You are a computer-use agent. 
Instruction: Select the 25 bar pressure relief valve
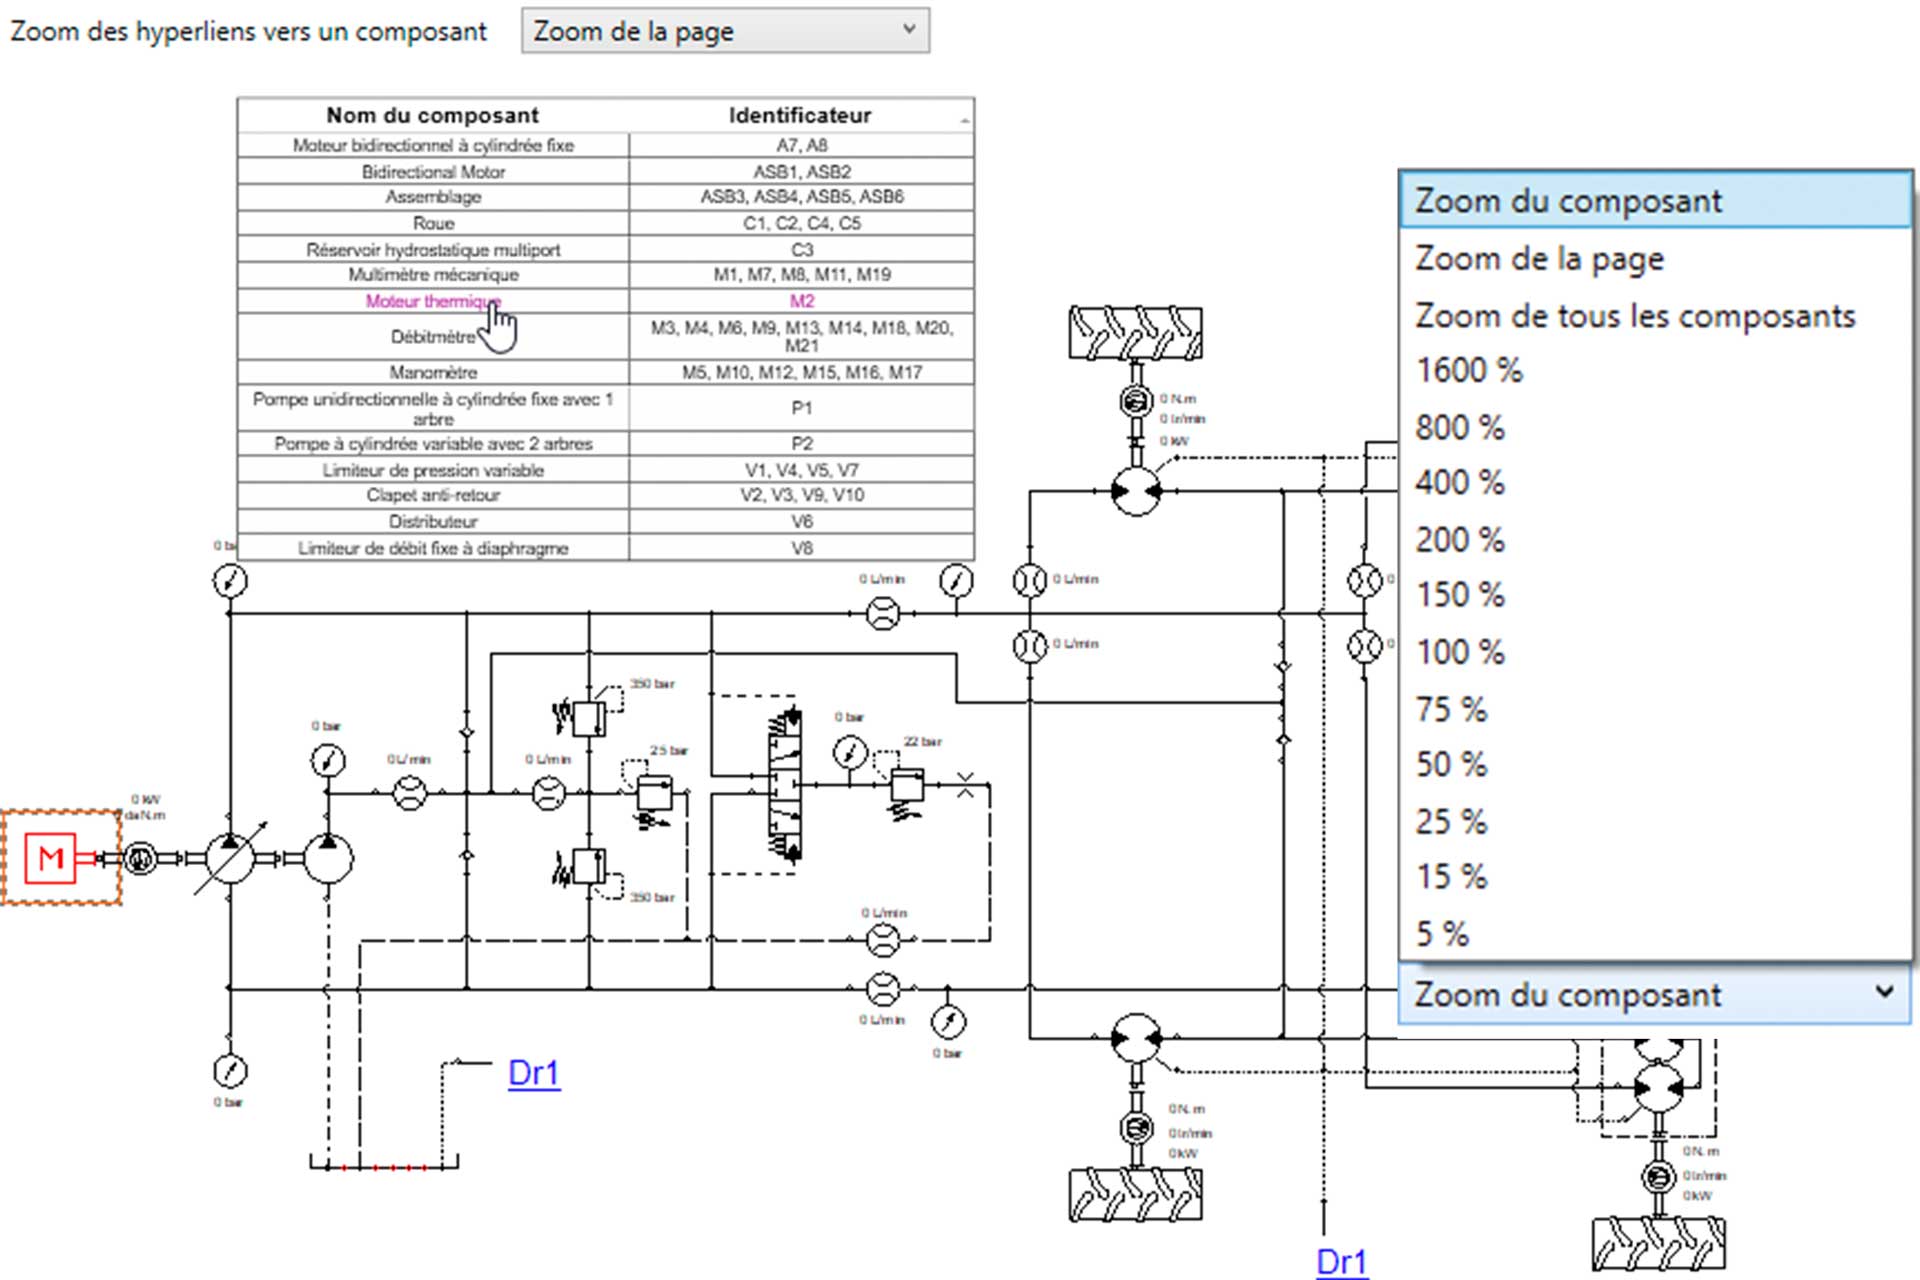653,795
